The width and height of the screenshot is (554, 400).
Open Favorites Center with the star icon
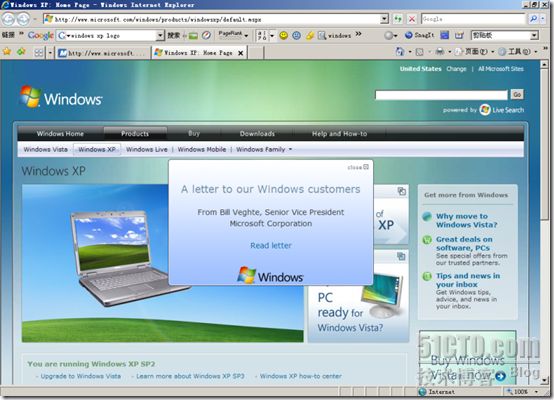(x=7, y=52)
